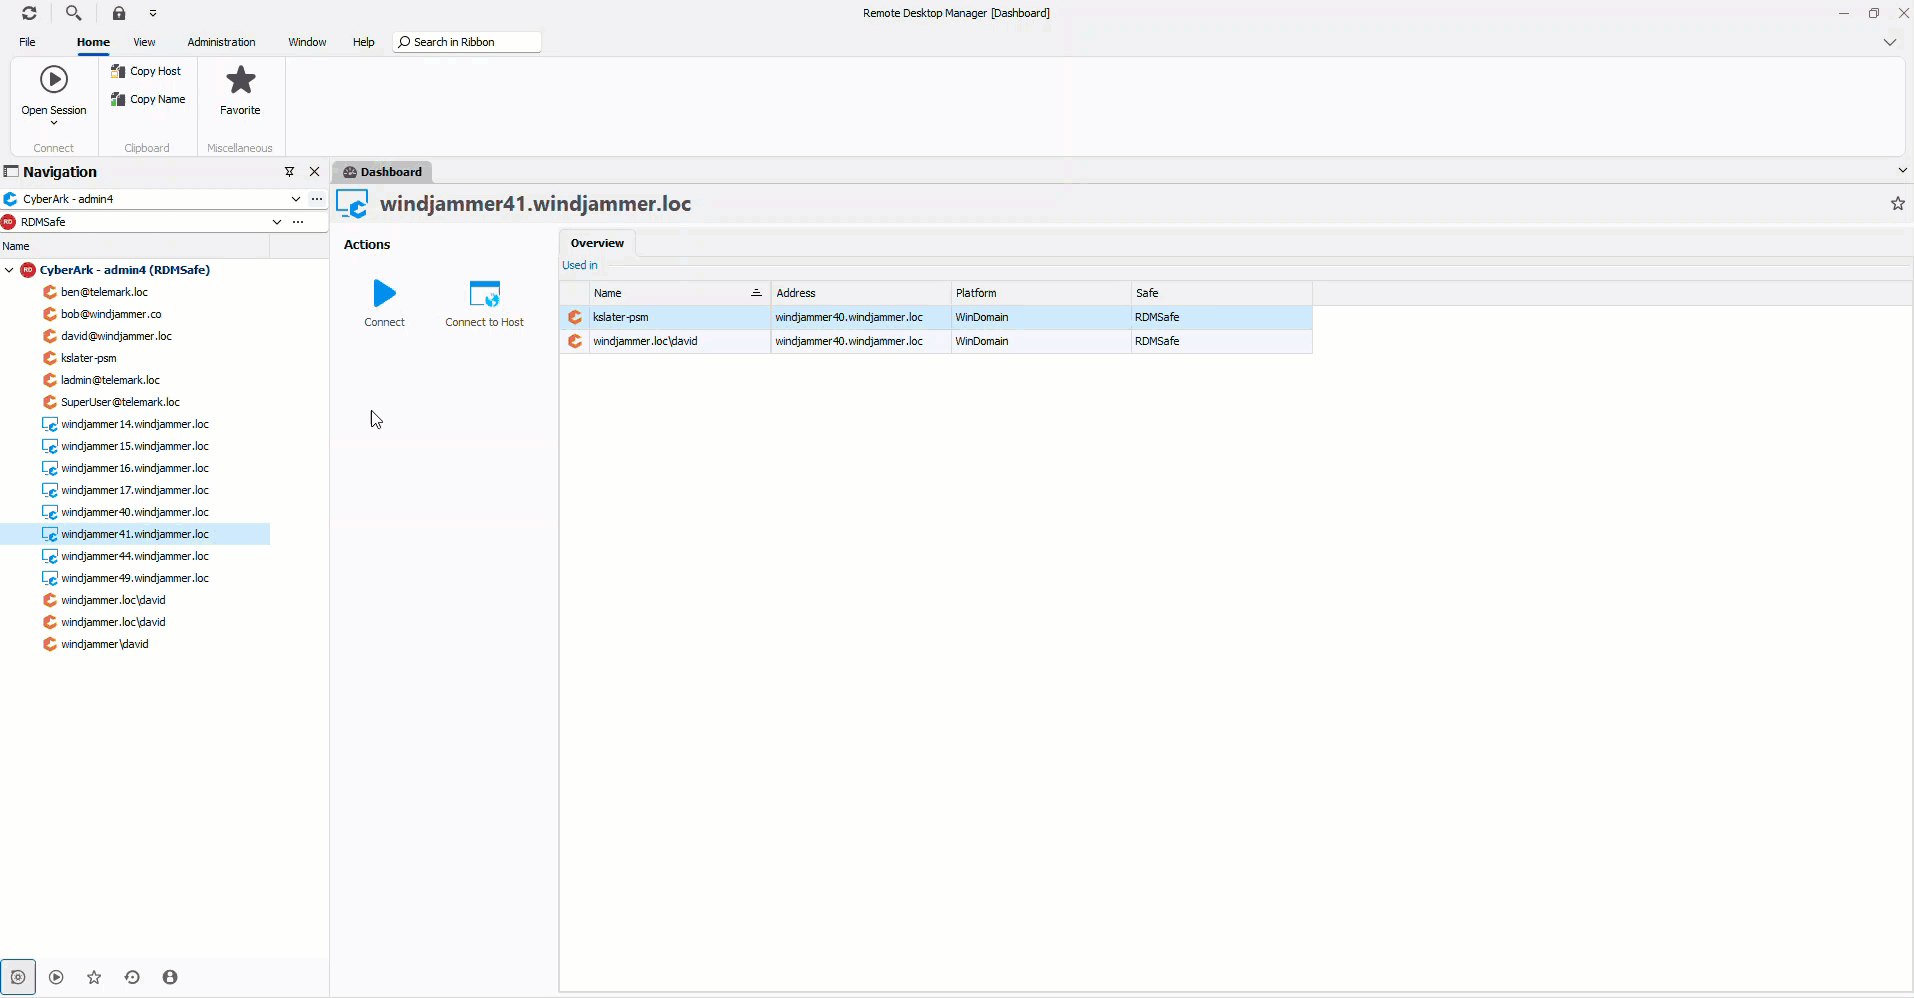Show favorites via bottom star icon
This screenshot has height=998, width=1914.
(x=94, y=977)
